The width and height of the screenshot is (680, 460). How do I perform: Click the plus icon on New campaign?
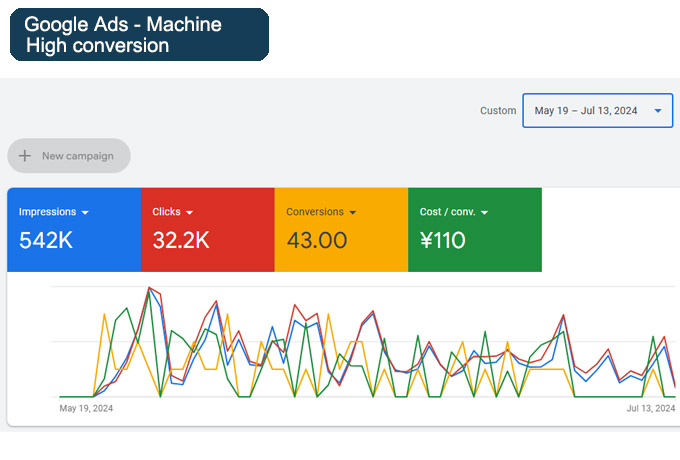point(25,156)
